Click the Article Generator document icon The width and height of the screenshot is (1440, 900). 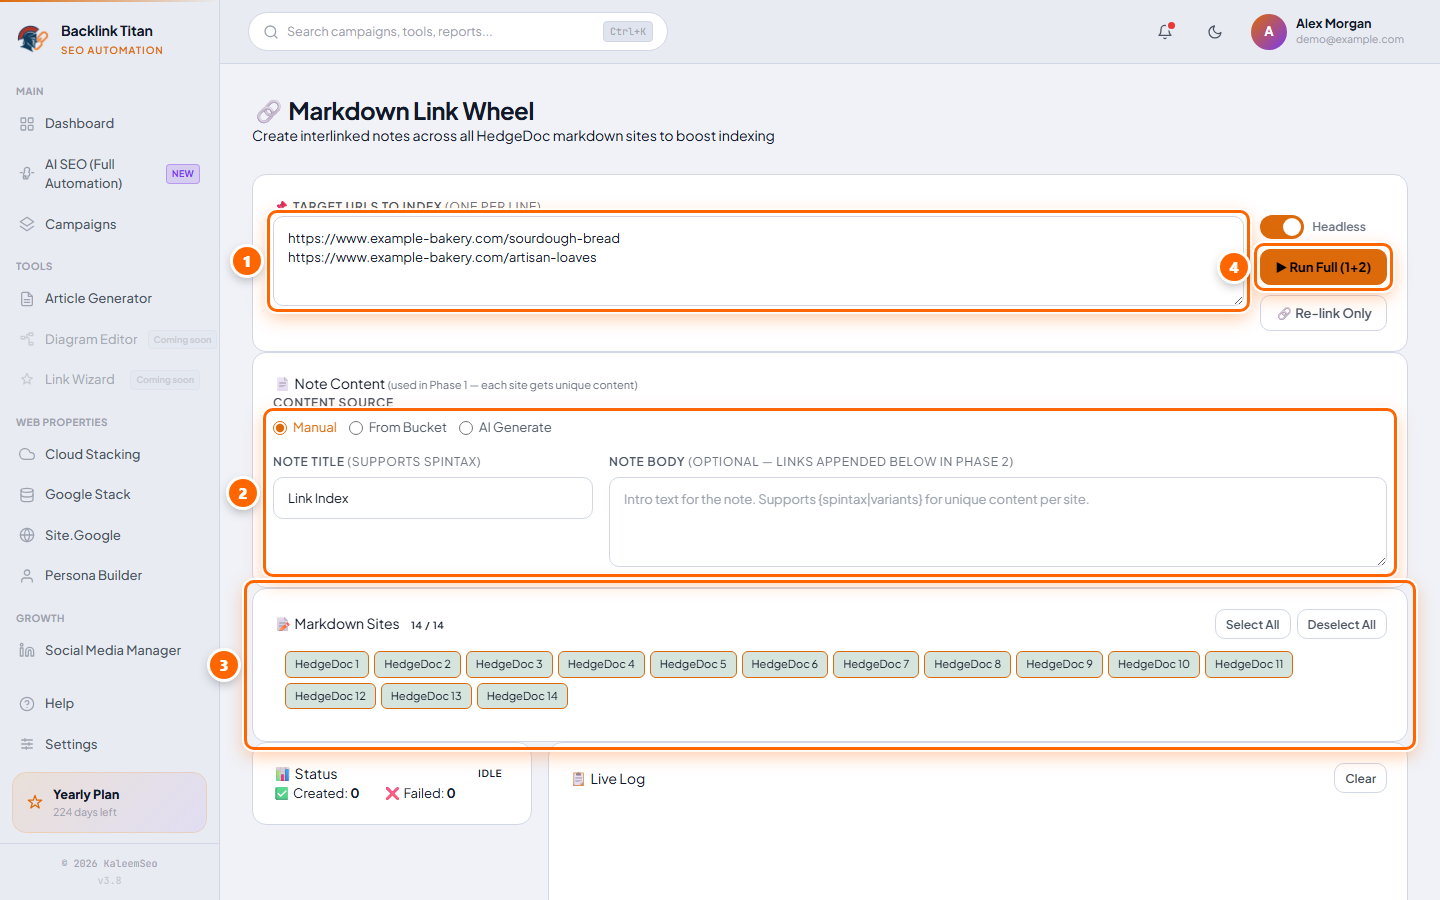tap(27, 298)
